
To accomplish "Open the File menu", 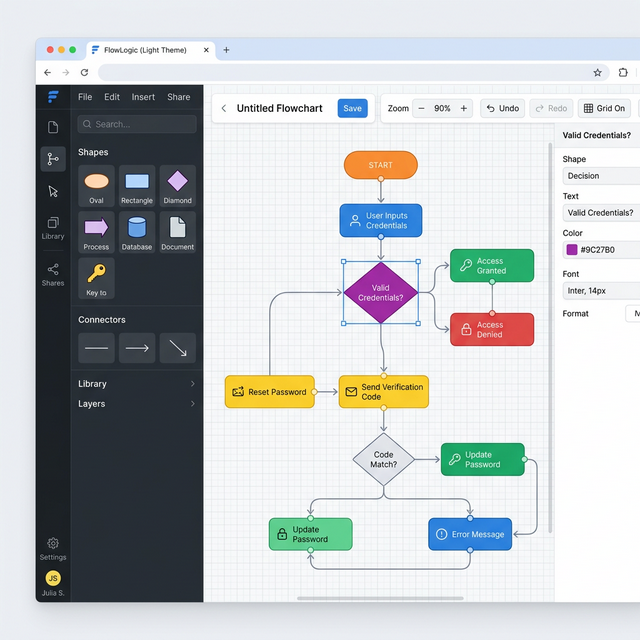I will click(85, 97).
